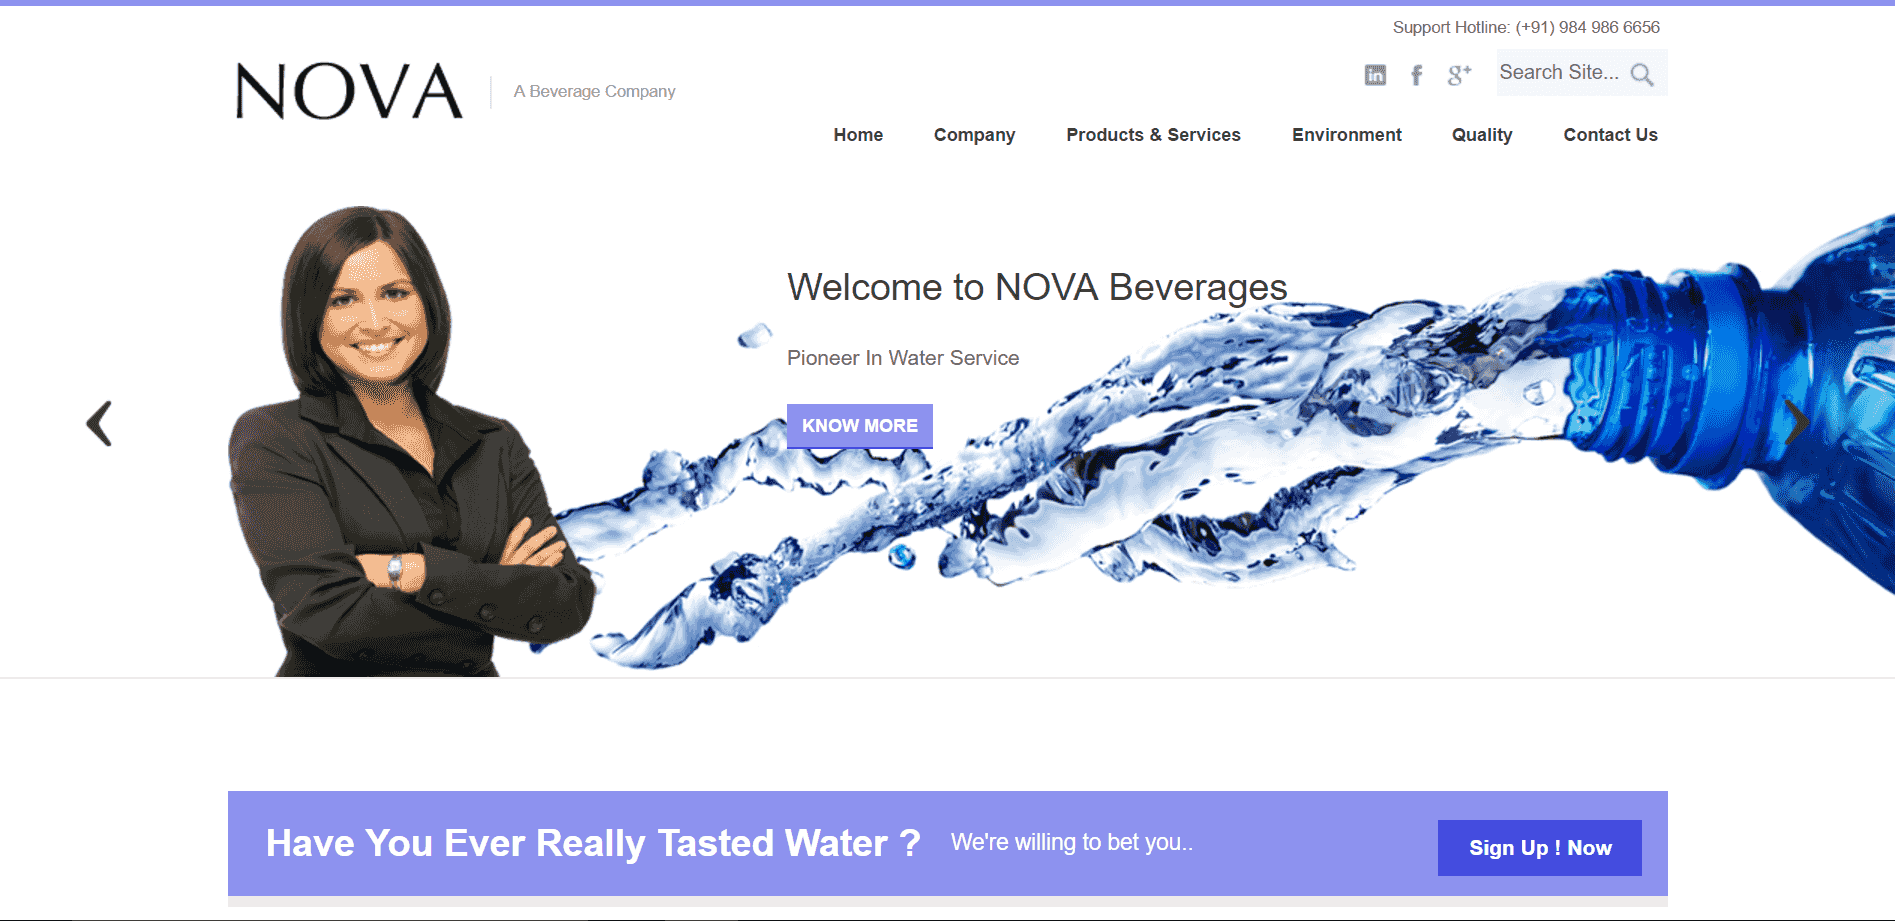Image resolution: width=1895 pixels, height=921 pixels.
Task: Focus the Search Site field
Action: click(1562, 73)
